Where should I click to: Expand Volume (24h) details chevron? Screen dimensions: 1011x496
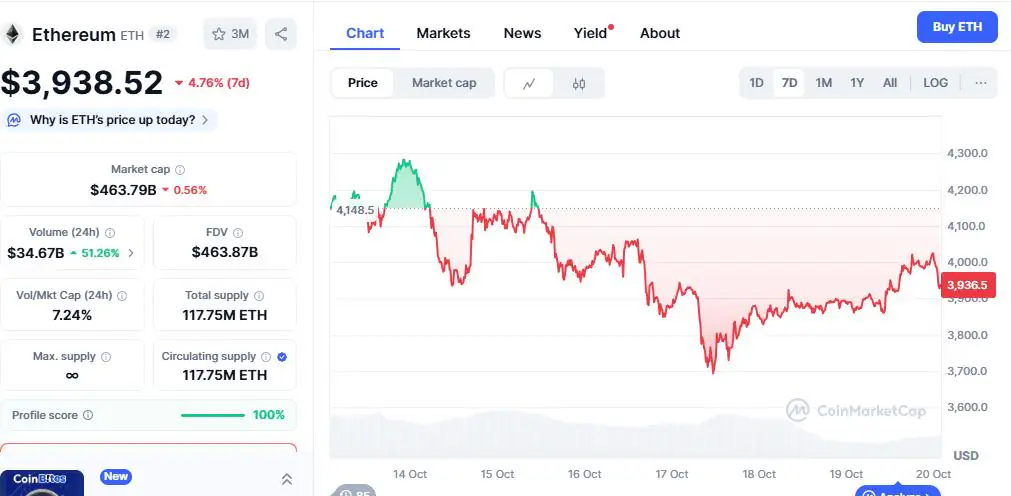coord(131,253)
